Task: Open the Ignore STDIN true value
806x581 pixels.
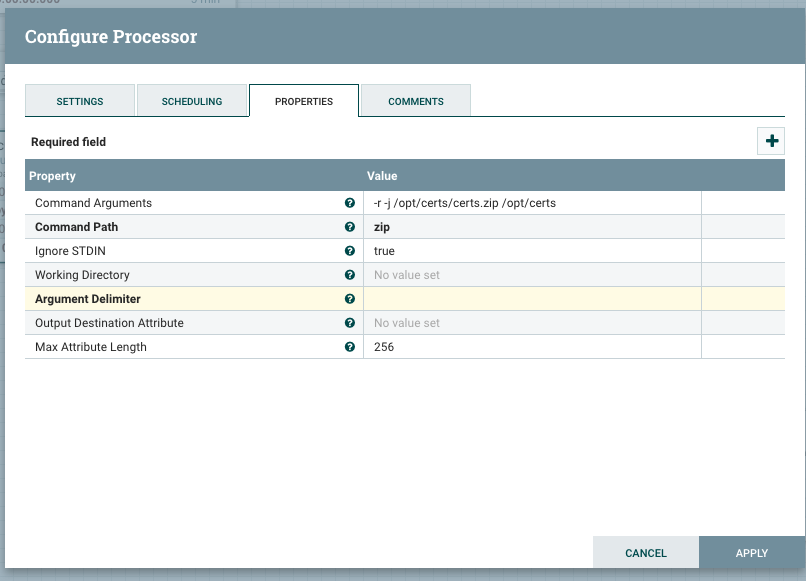Action: tap(532, 251)
